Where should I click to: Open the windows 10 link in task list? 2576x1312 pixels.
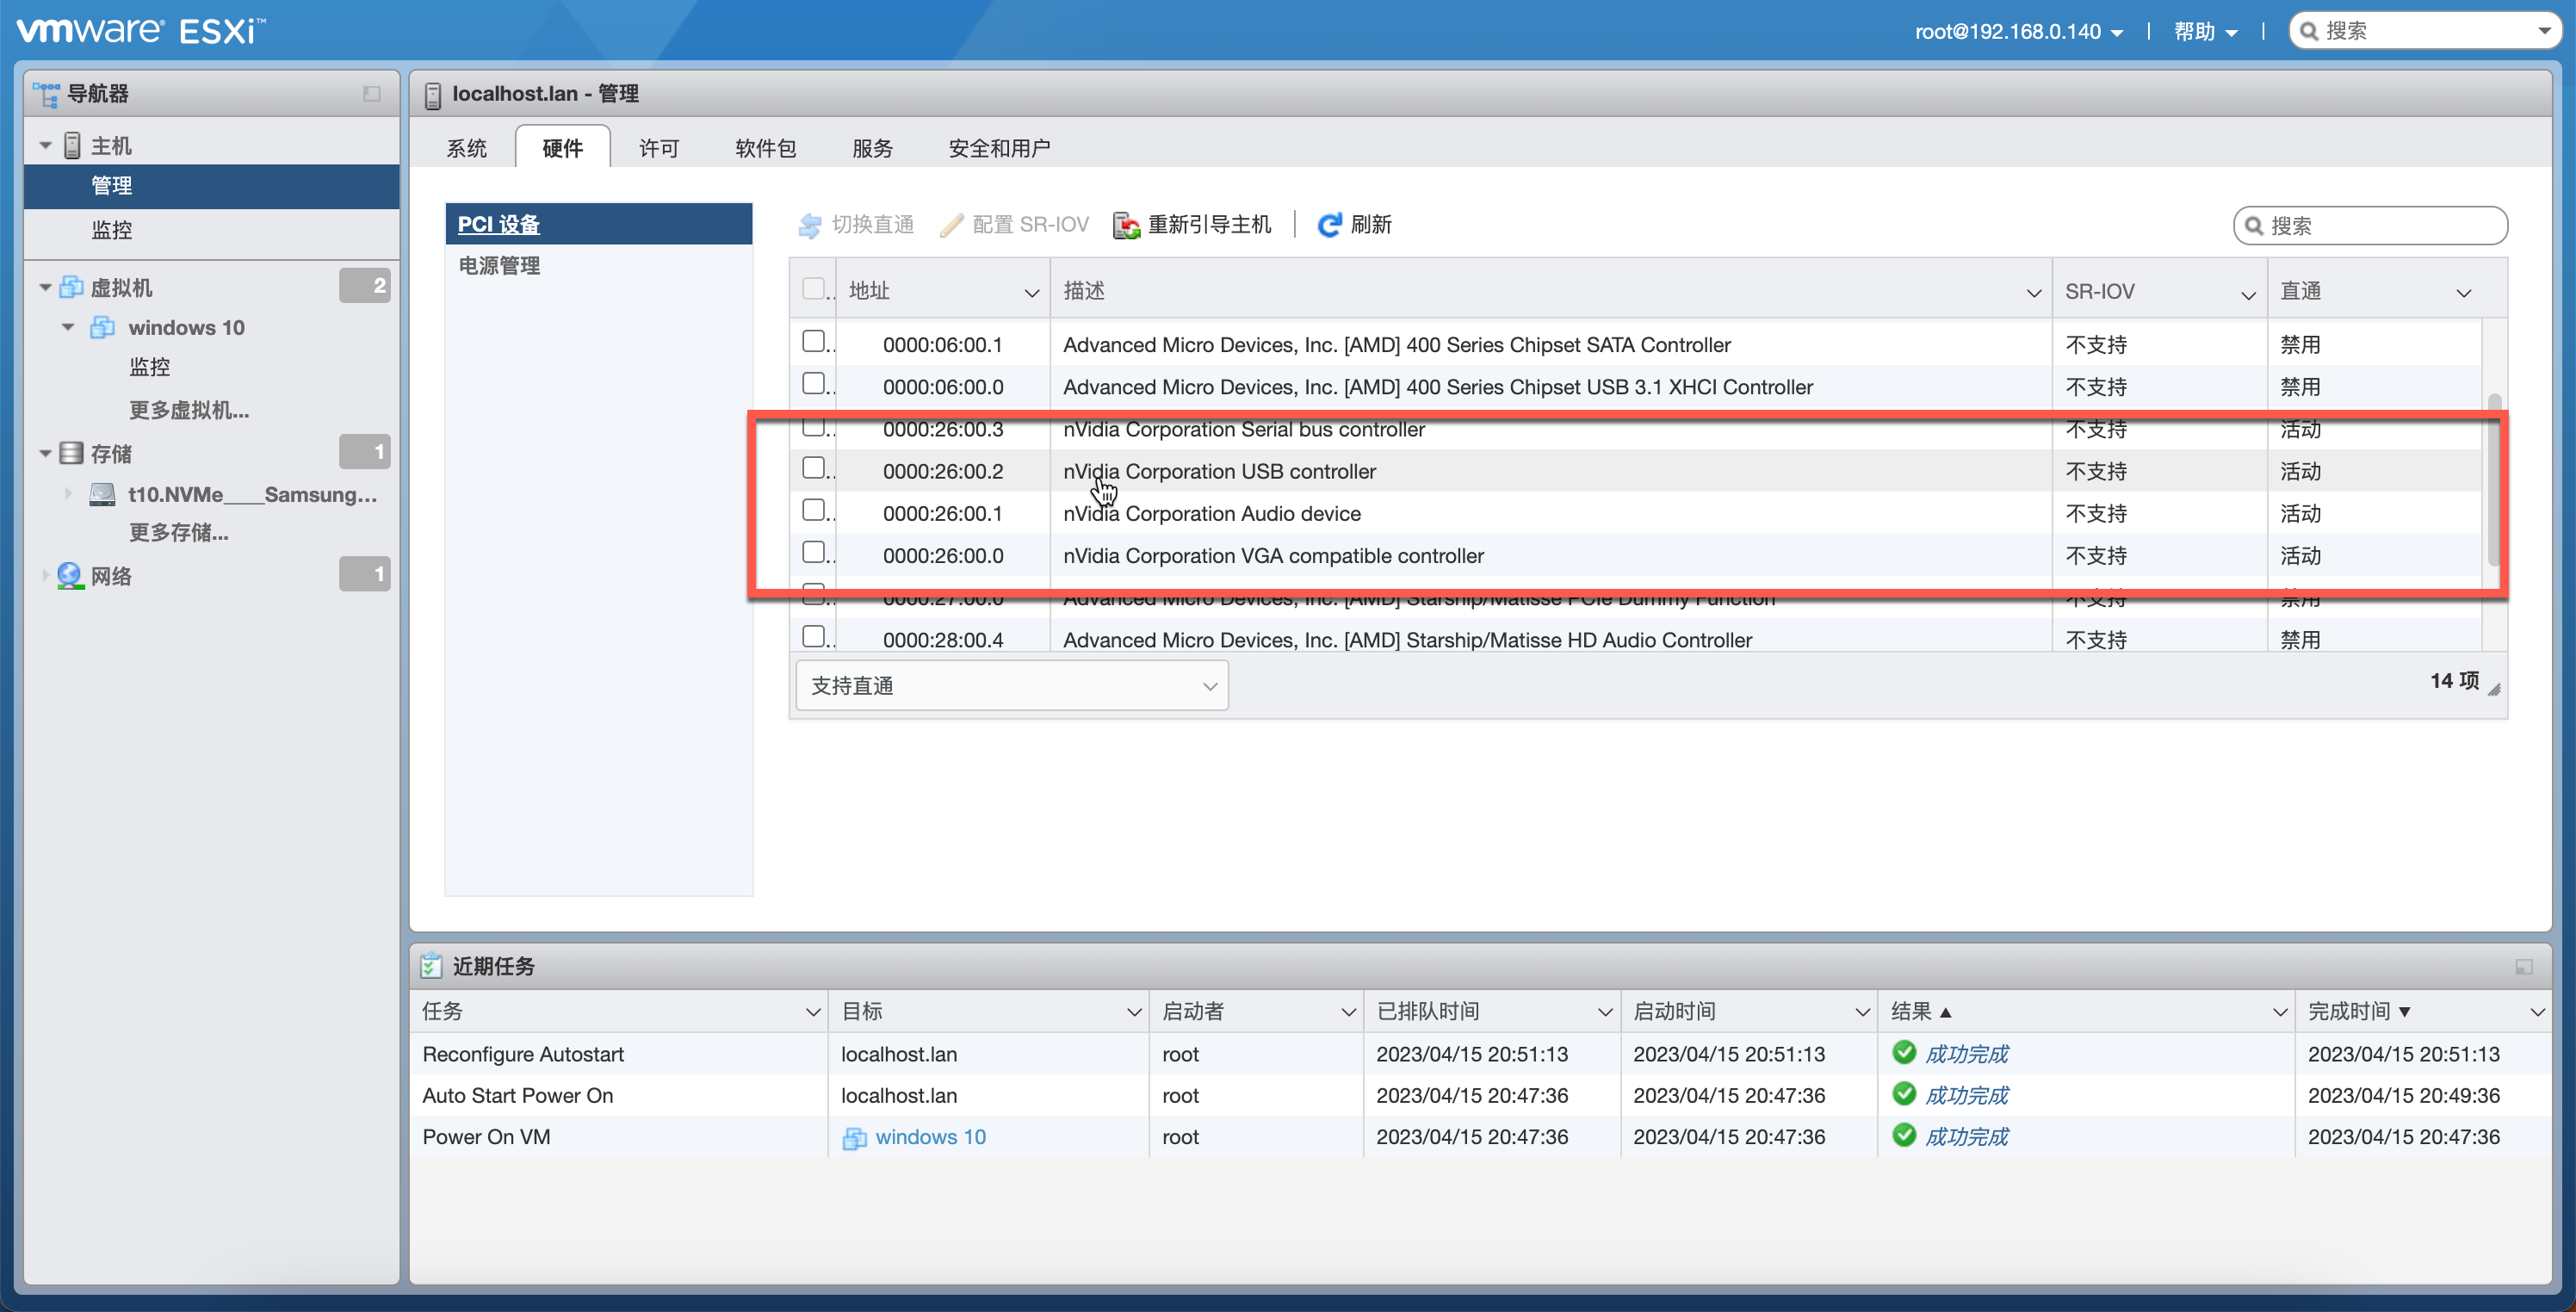[929, 1137]
